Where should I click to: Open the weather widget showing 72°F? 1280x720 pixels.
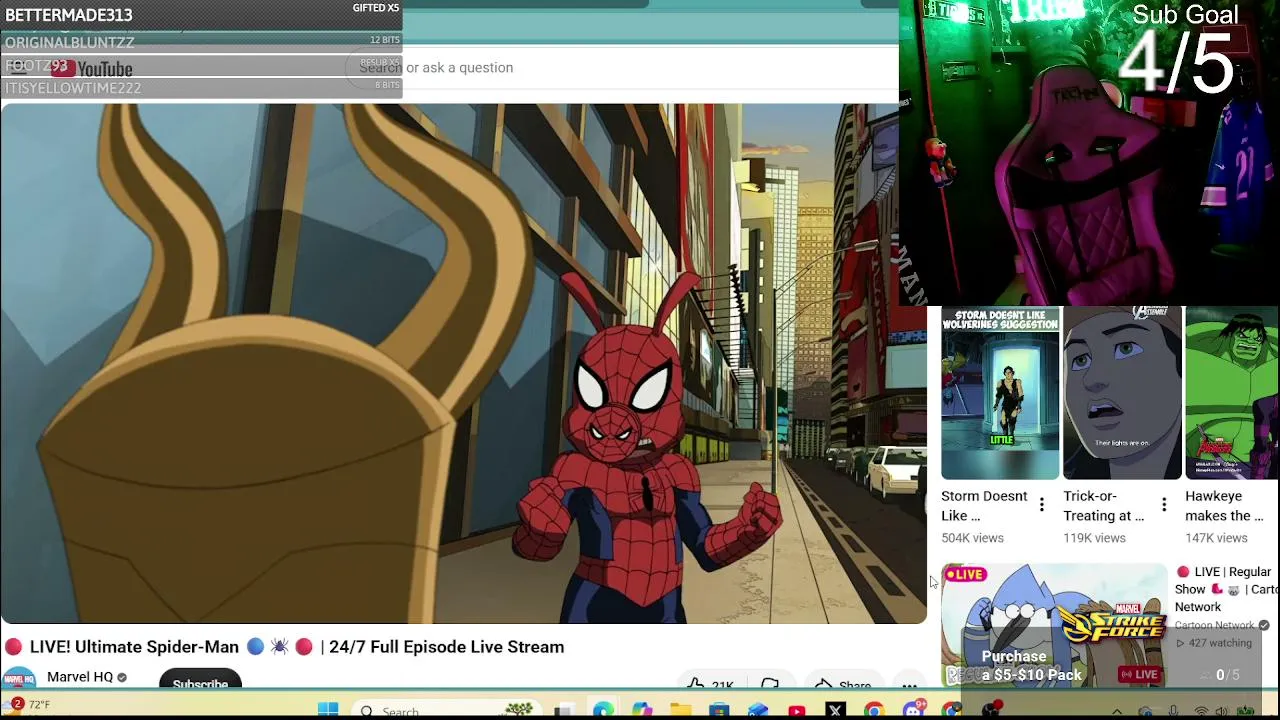(27, 706)
